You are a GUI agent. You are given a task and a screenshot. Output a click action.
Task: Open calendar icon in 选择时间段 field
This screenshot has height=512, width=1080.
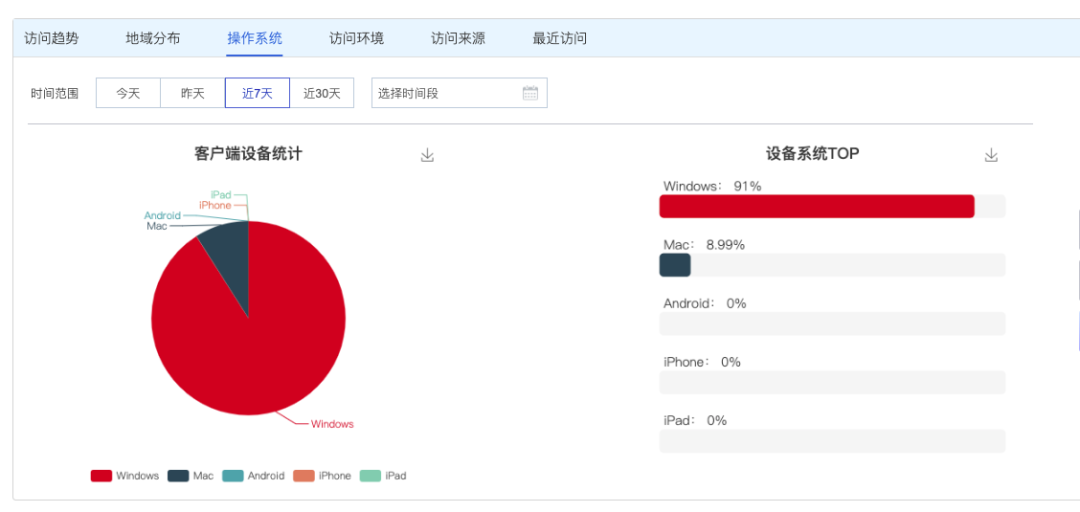tap(530, 93)
